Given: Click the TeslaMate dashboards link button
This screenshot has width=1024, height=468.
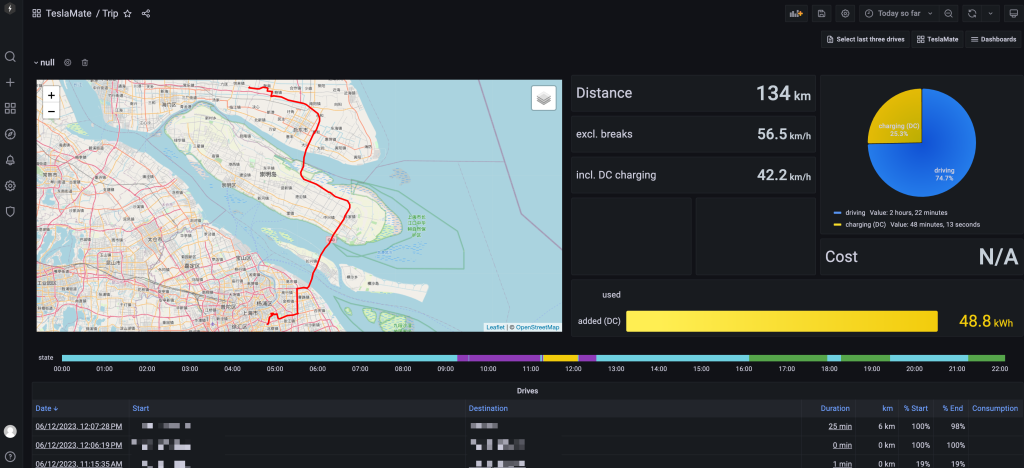Looking at the screenshot, I should click(x=935, y=39).
